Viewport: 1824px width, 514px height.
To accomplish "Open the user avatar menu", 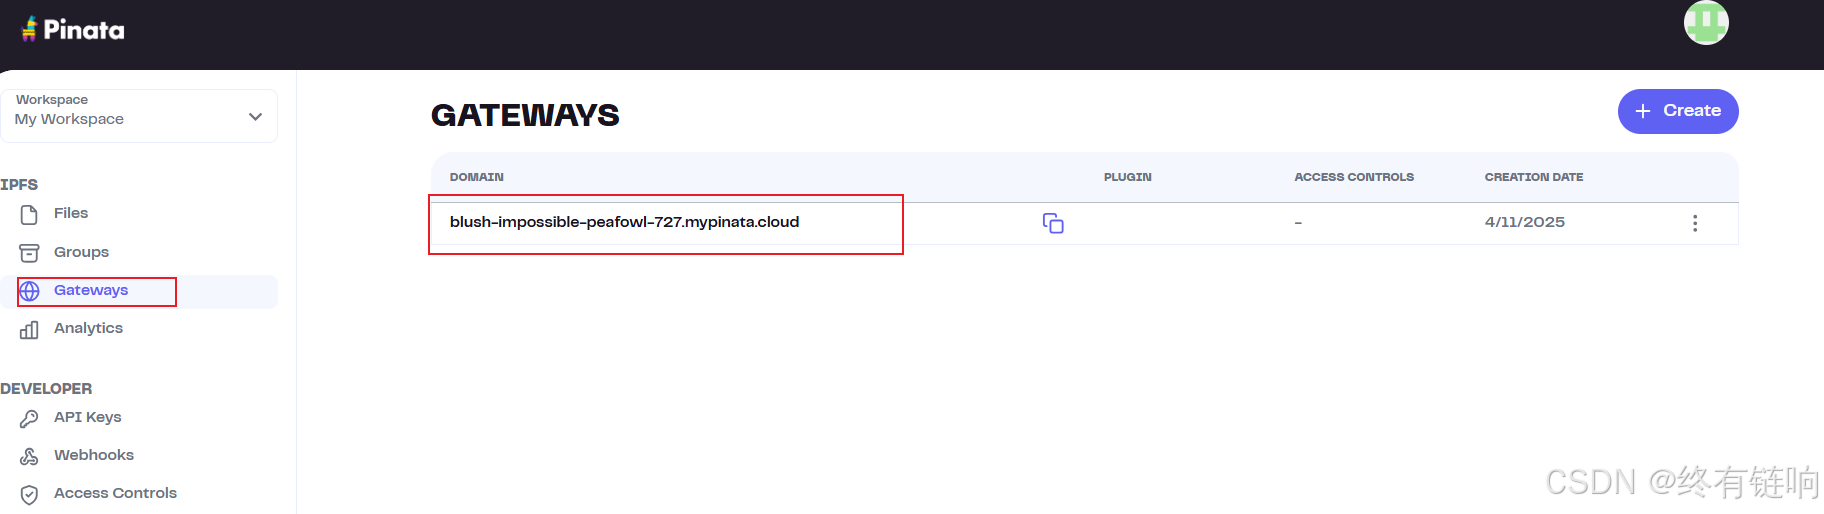I will click(1706, 22).
